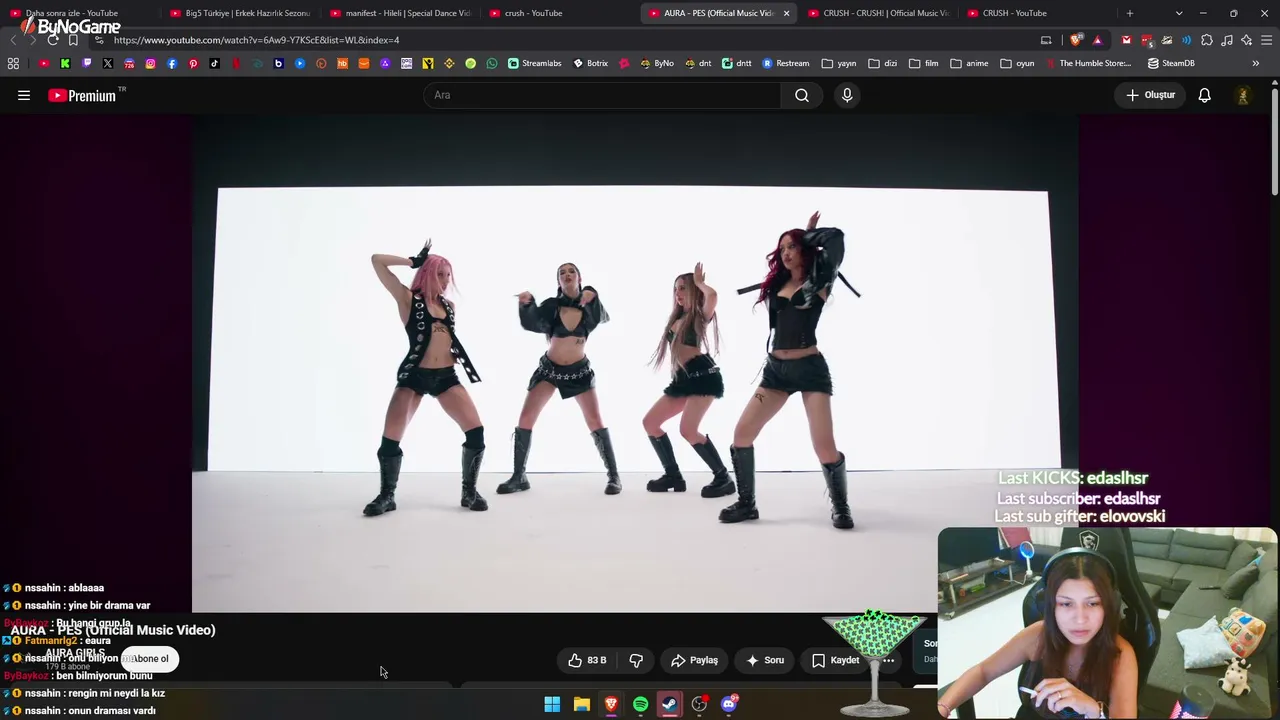1280x720 pixels.
Task: Share the video with Paylaş
Action: point(694,660)
